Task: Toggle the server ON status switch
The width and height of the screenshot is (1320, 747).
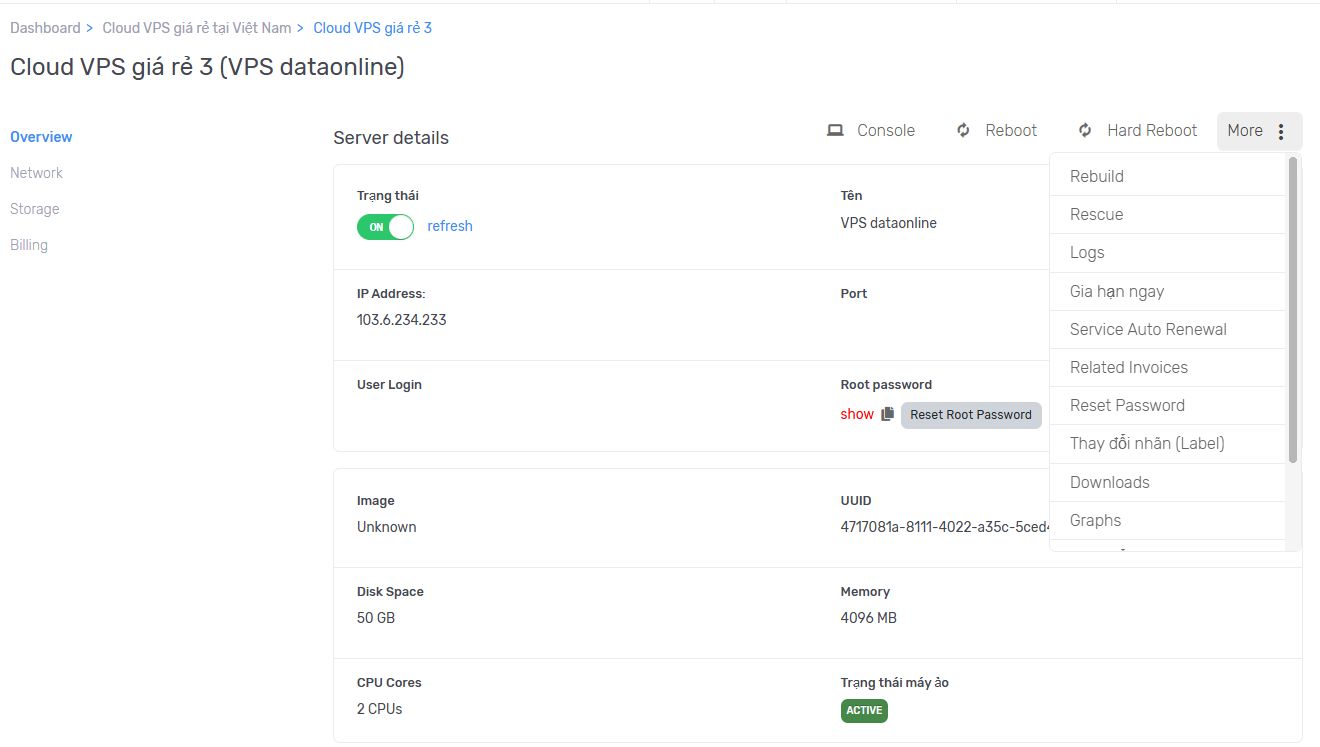Action: tap(385, 227)
